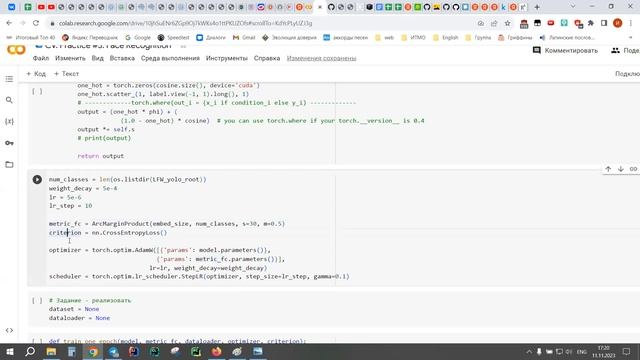Open Группа bookmarks folder
The width and height of the screenshot is (640, 360).
tap(478, 38)
